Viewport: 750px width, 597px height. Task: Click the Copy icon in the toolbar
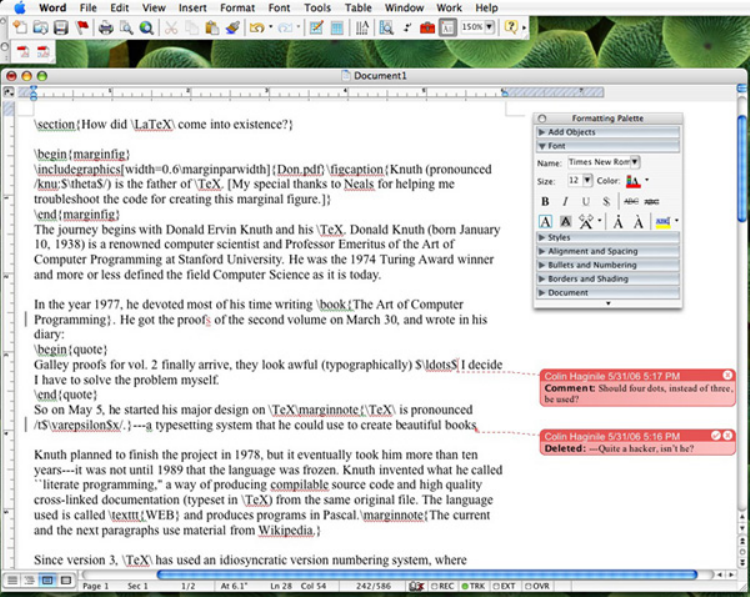pyautogui.click(x=191, y=27)
